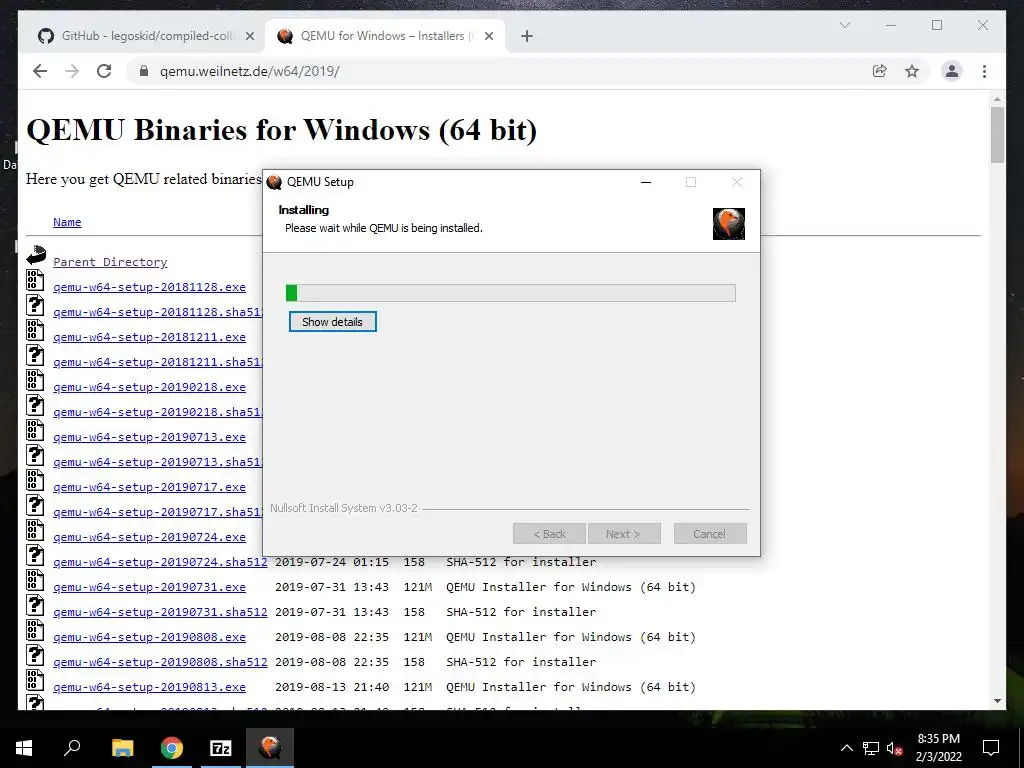Open 7-Zip from the taskbar

point(221,748)
